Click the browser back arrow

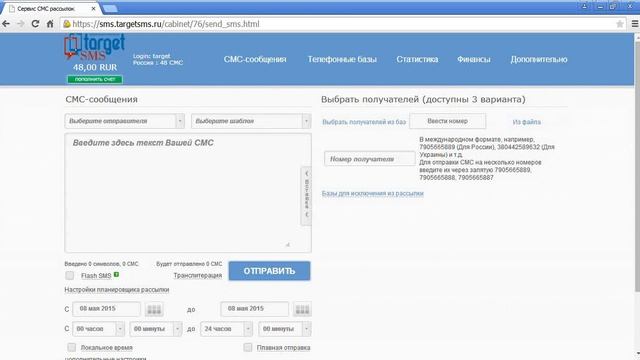tap(6, 24)
